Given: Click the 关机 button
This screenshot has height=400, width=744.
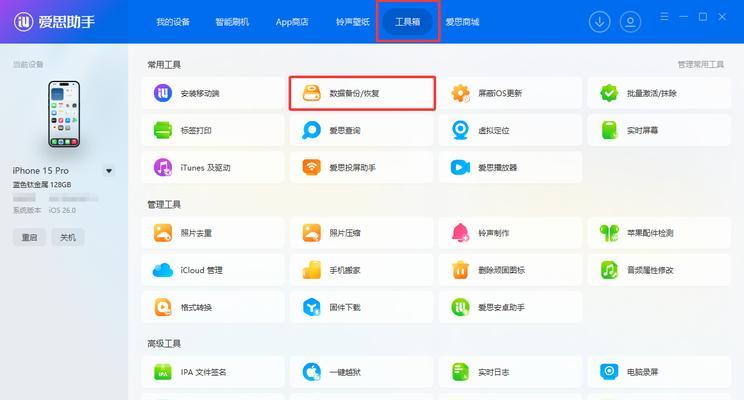Looking at the screenshot, I should tap(68, 237).
